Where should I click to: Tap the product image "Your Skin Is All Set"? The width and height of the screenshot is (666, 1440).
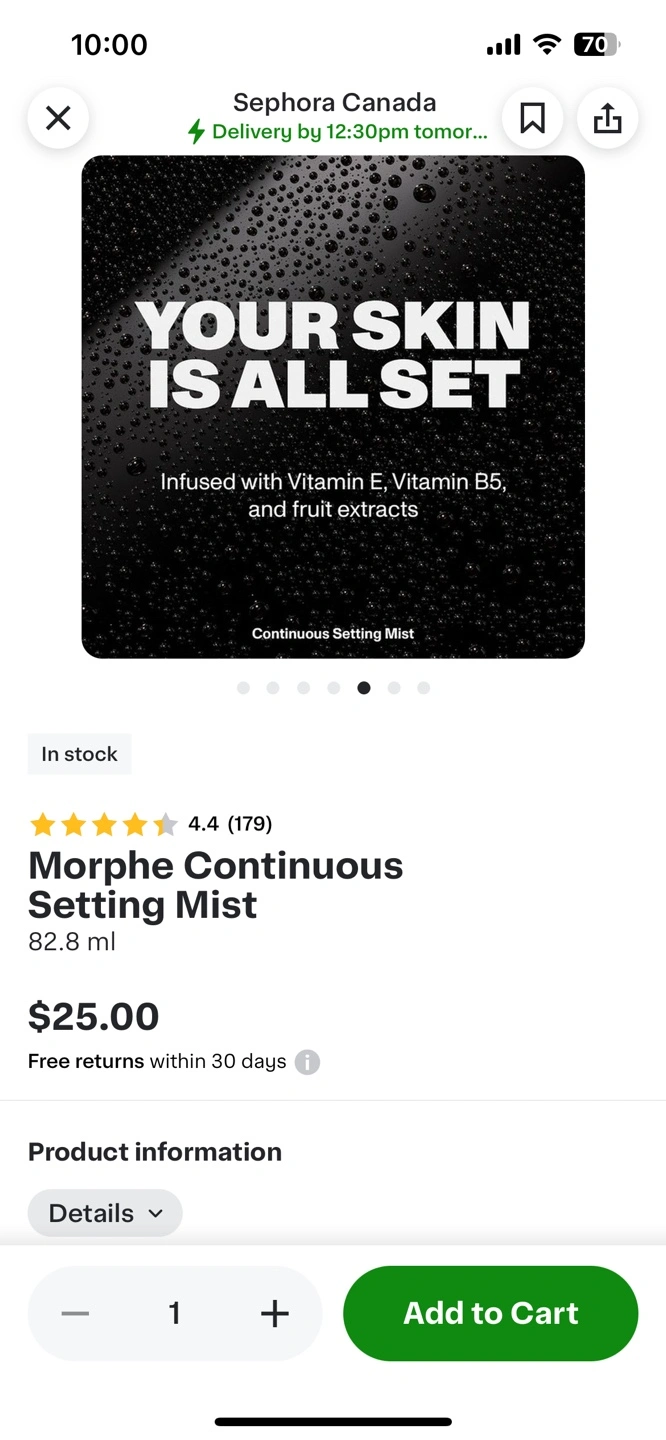click(333, 406)
